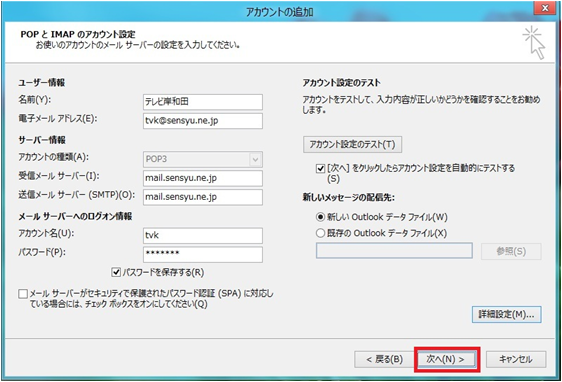Click the 参照(S) browse button
This screenshot has height=382, width=562.
[511, 251]
